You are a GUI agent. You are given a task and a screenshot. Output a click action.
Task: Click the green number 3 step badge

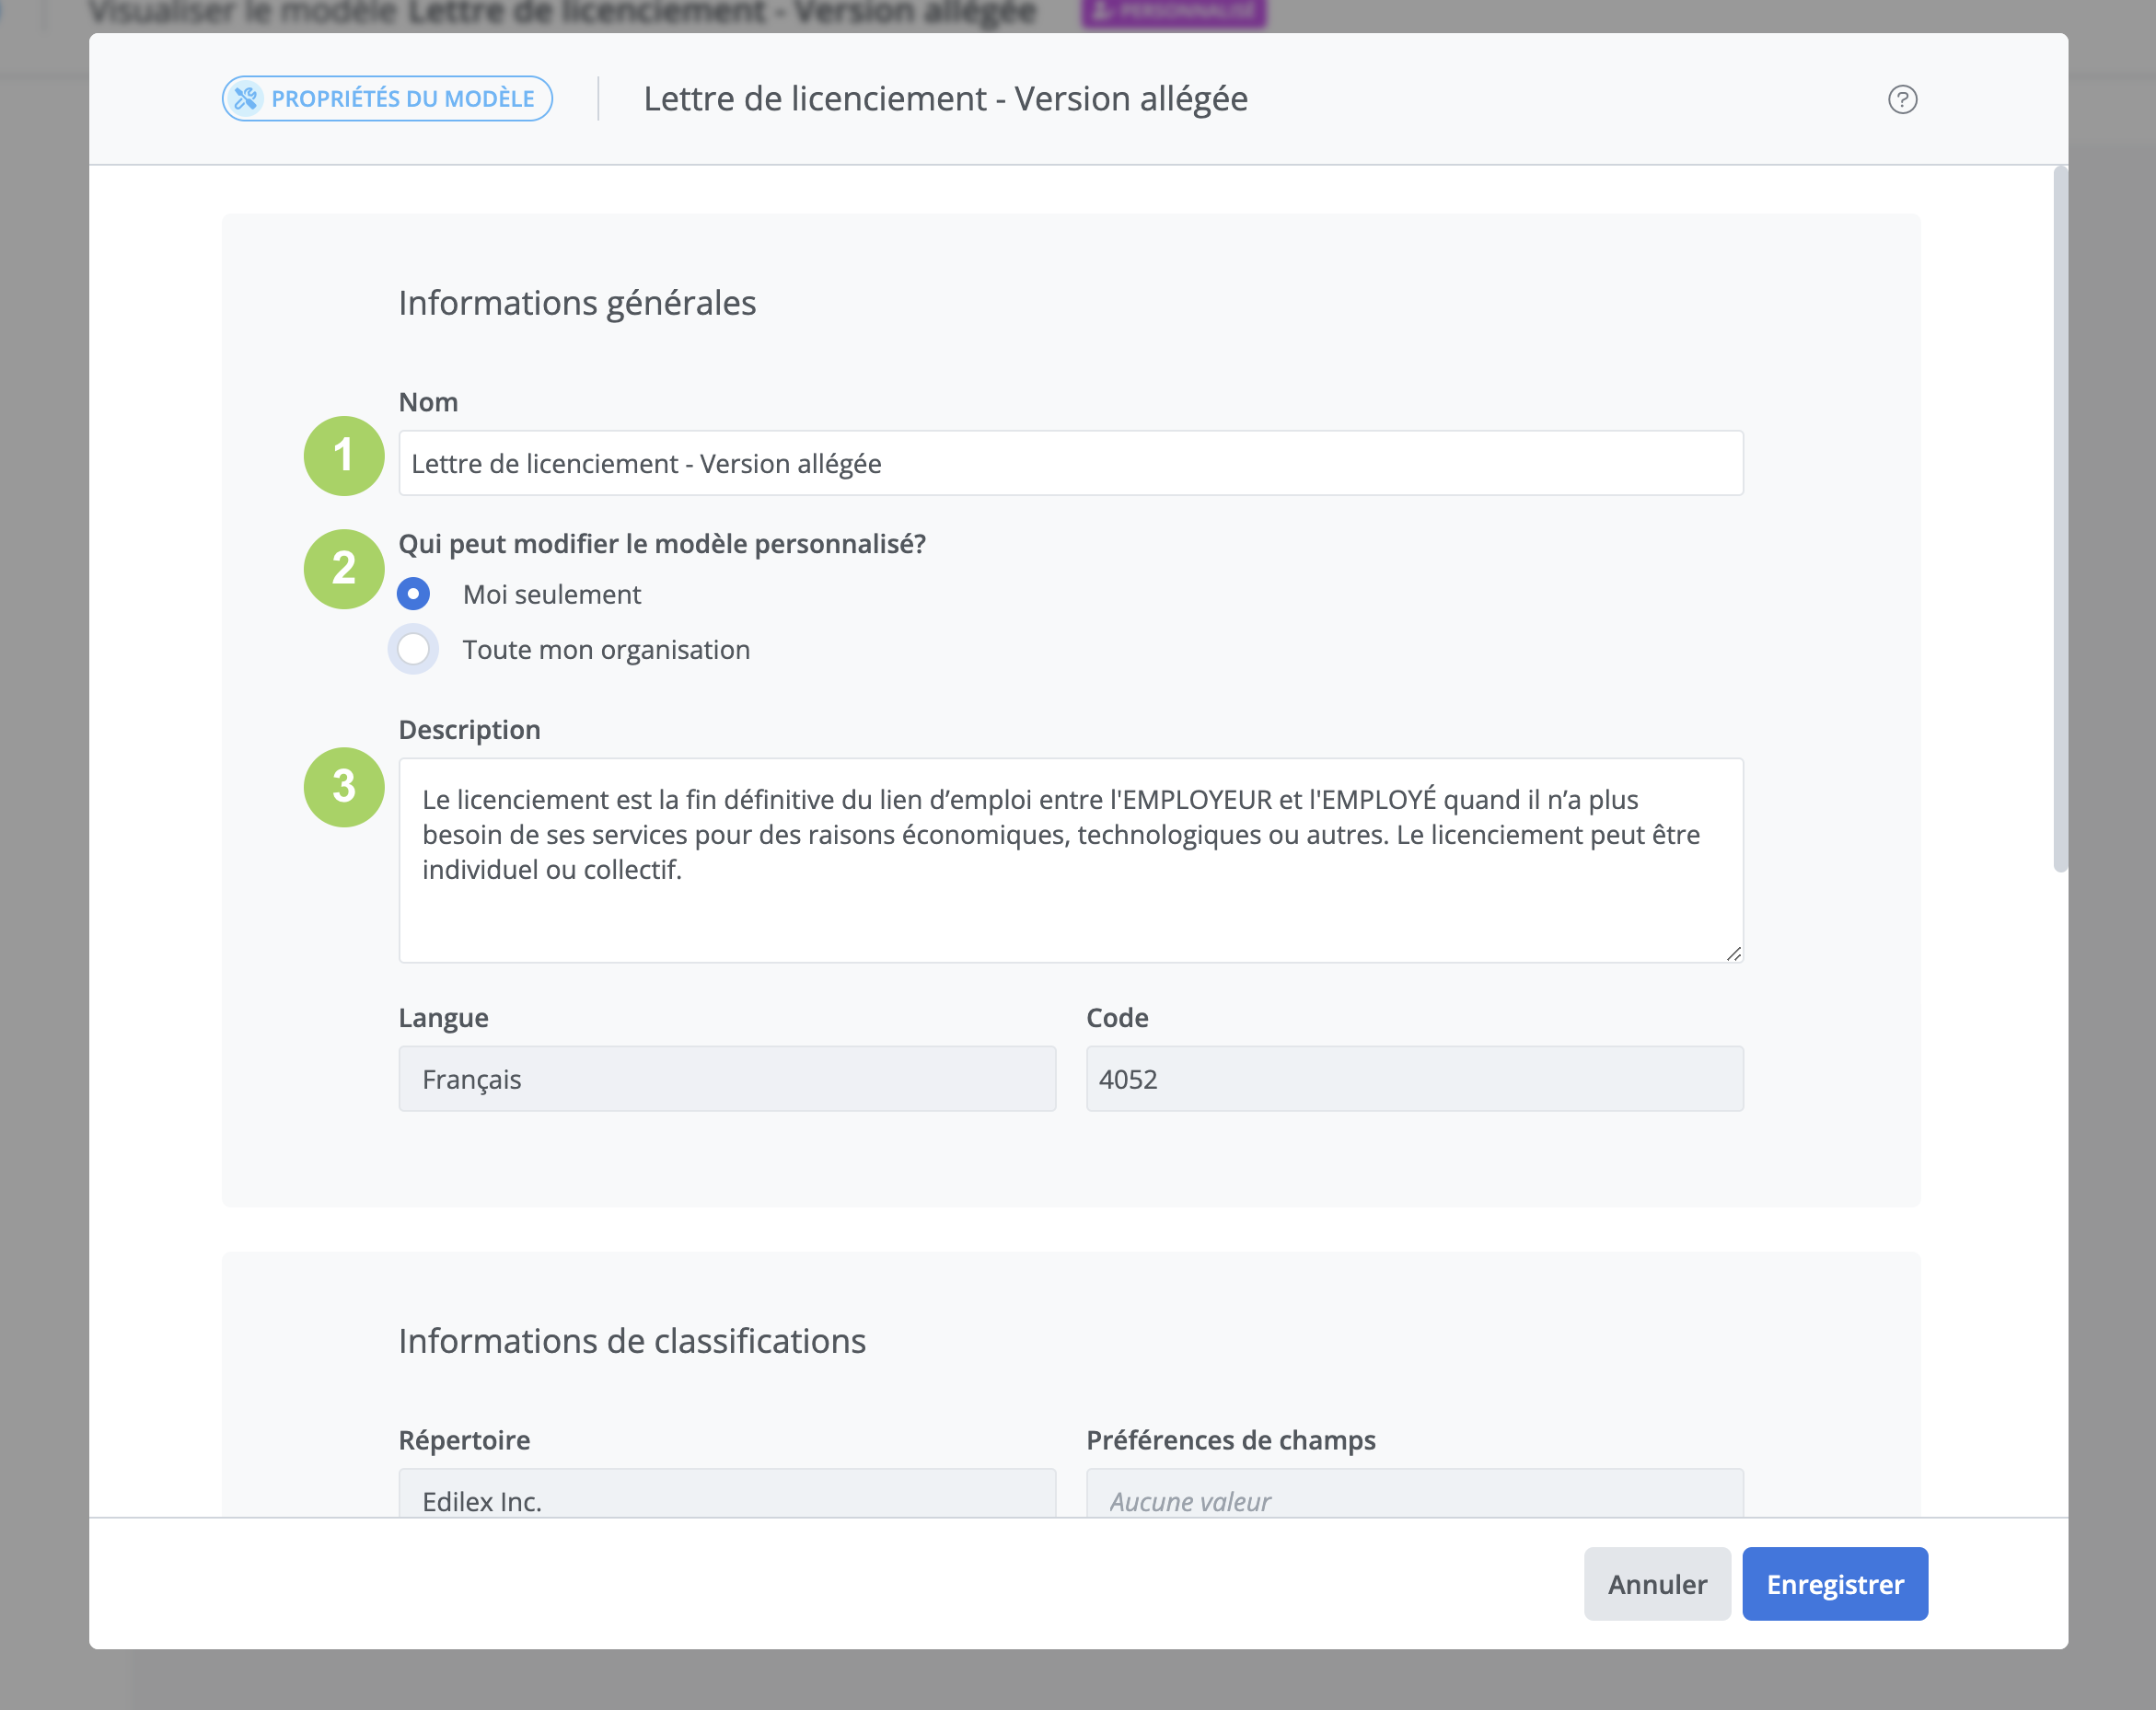coord(344,787)
